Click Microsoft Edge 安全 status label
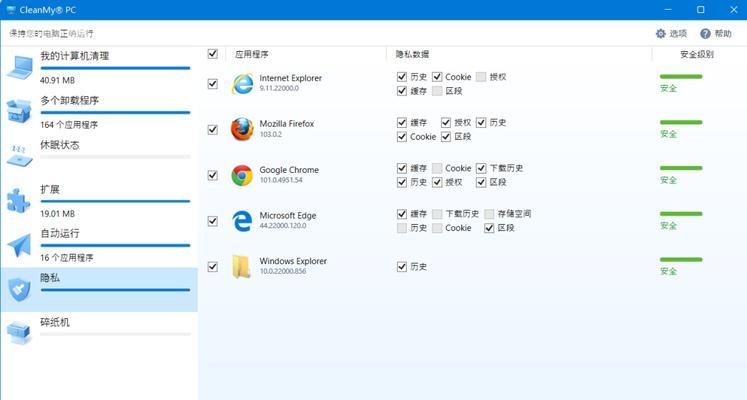The width and height of the screenshot is (747, 400). pos(668,226)
